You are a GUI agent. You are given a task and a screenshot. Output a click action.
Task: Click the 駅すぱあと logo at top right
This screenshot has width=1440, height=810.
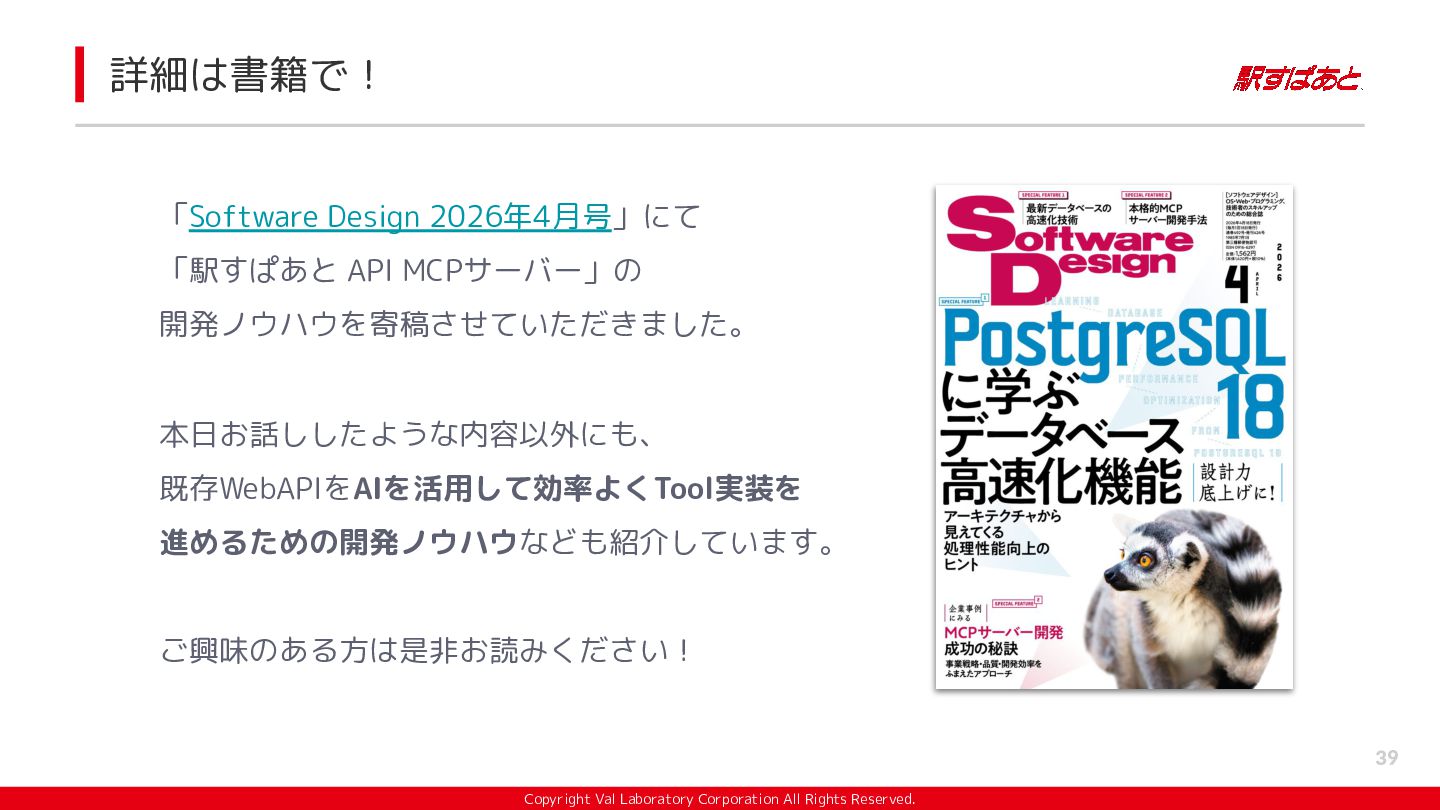(1297, 78)
